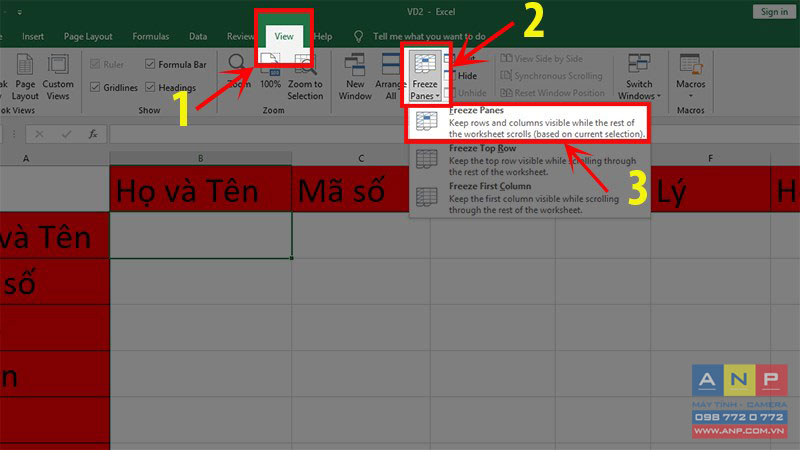Open the Review tab
The image size is (800, 450).
pos(240,36)
